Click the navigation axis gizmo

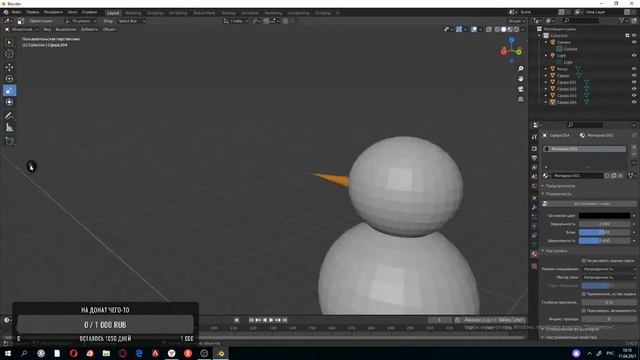tap(511, 50)
